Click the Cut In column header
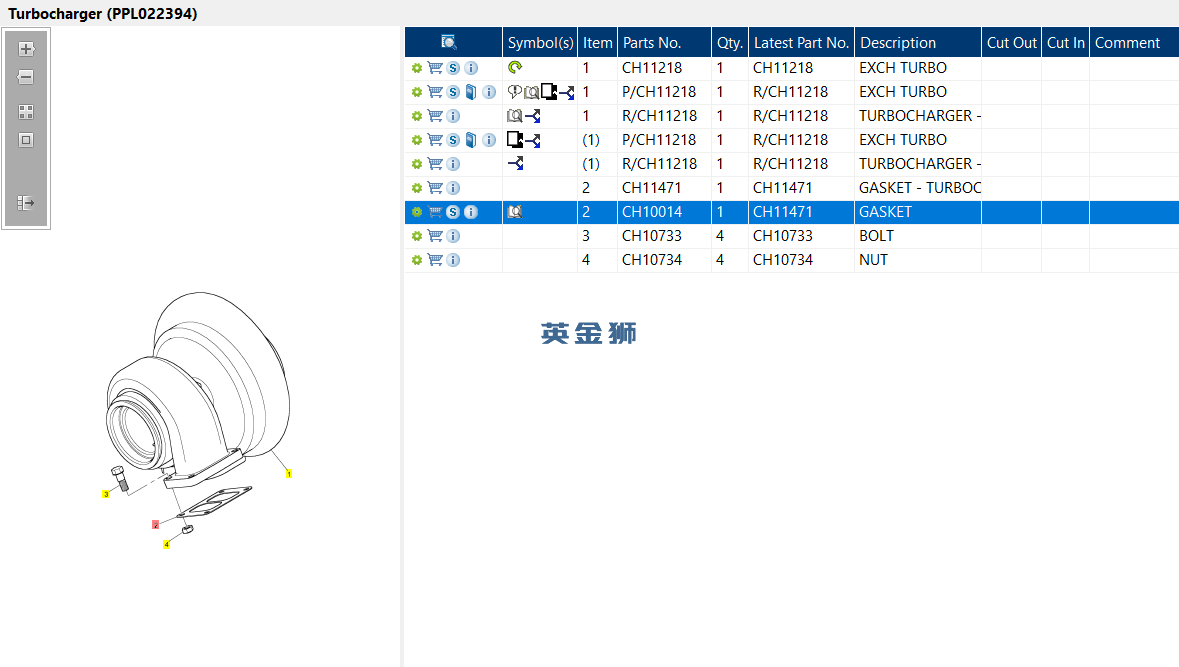1179x667 pixels. [x=1065, y=42]
